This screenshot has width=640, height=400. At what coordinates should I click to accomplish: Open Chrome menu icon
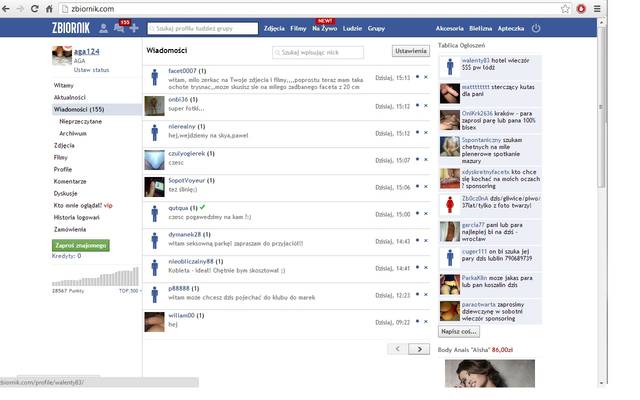coord(627,8)
